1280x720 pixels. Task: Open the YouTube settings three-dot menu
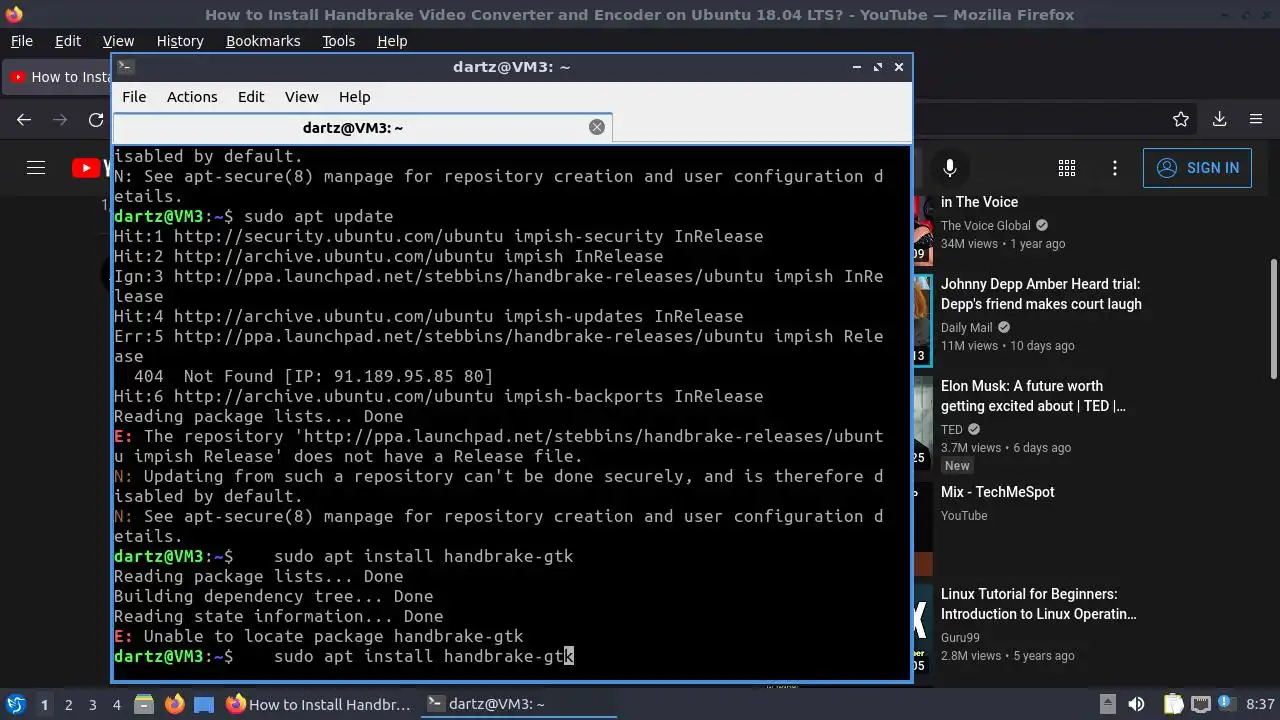(1115, 168)
